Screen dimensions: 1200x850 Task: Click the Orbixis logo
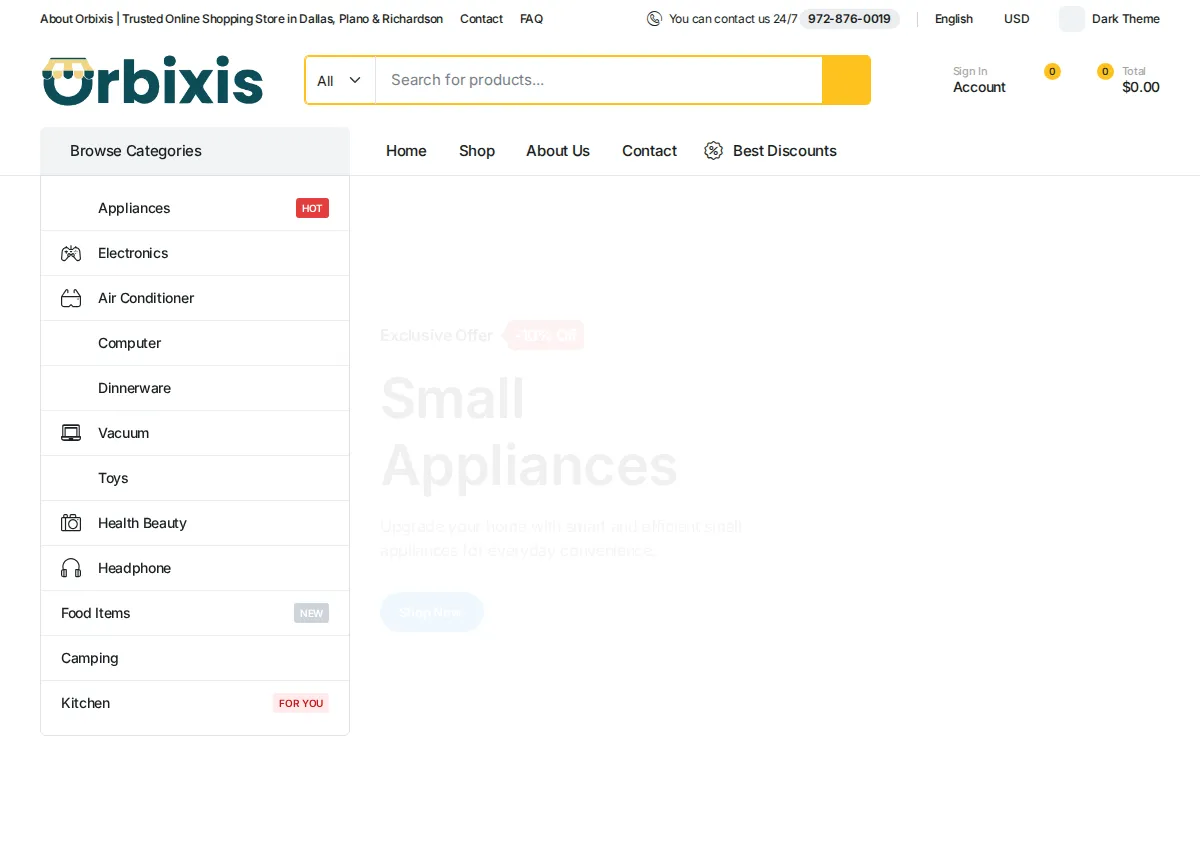coord(152,80)
